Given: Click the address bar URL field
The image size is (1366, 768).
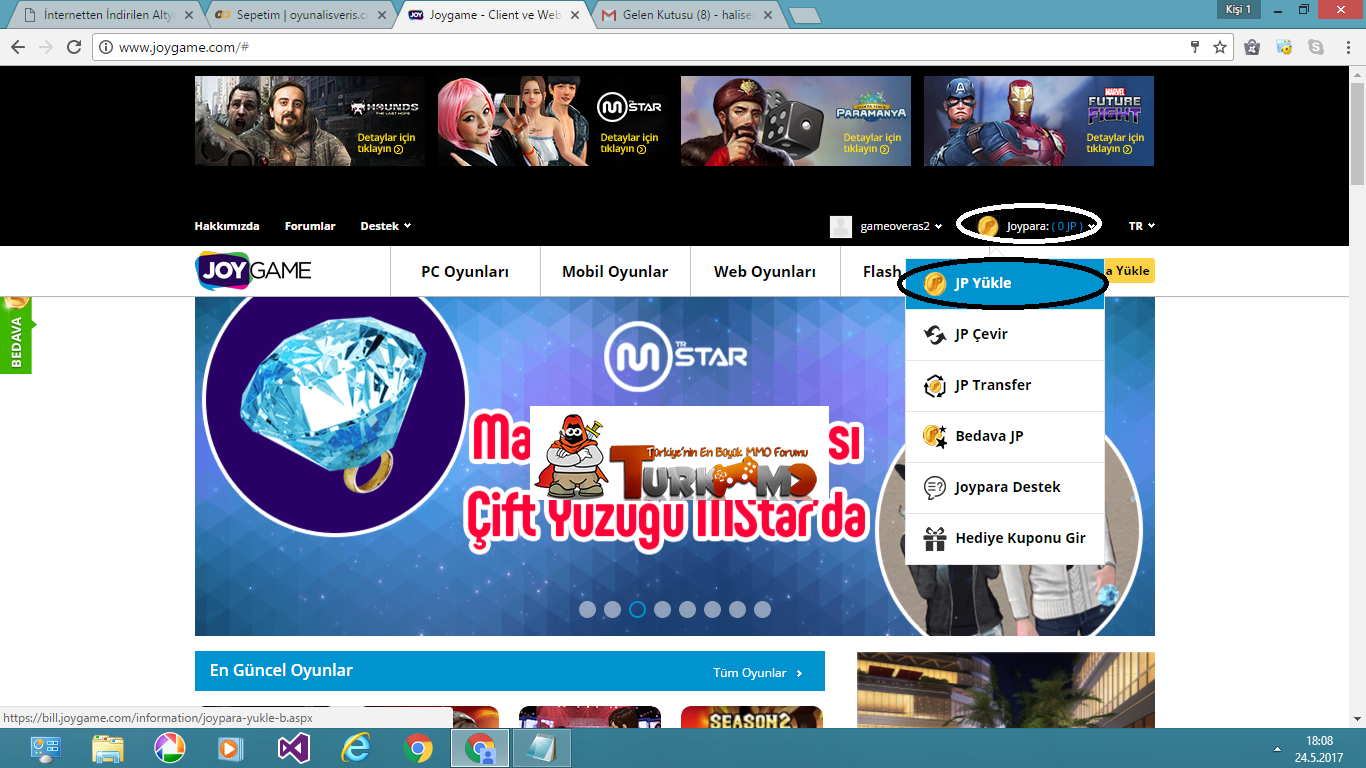Looking at the screenshot, I should [x=640, y=47].
